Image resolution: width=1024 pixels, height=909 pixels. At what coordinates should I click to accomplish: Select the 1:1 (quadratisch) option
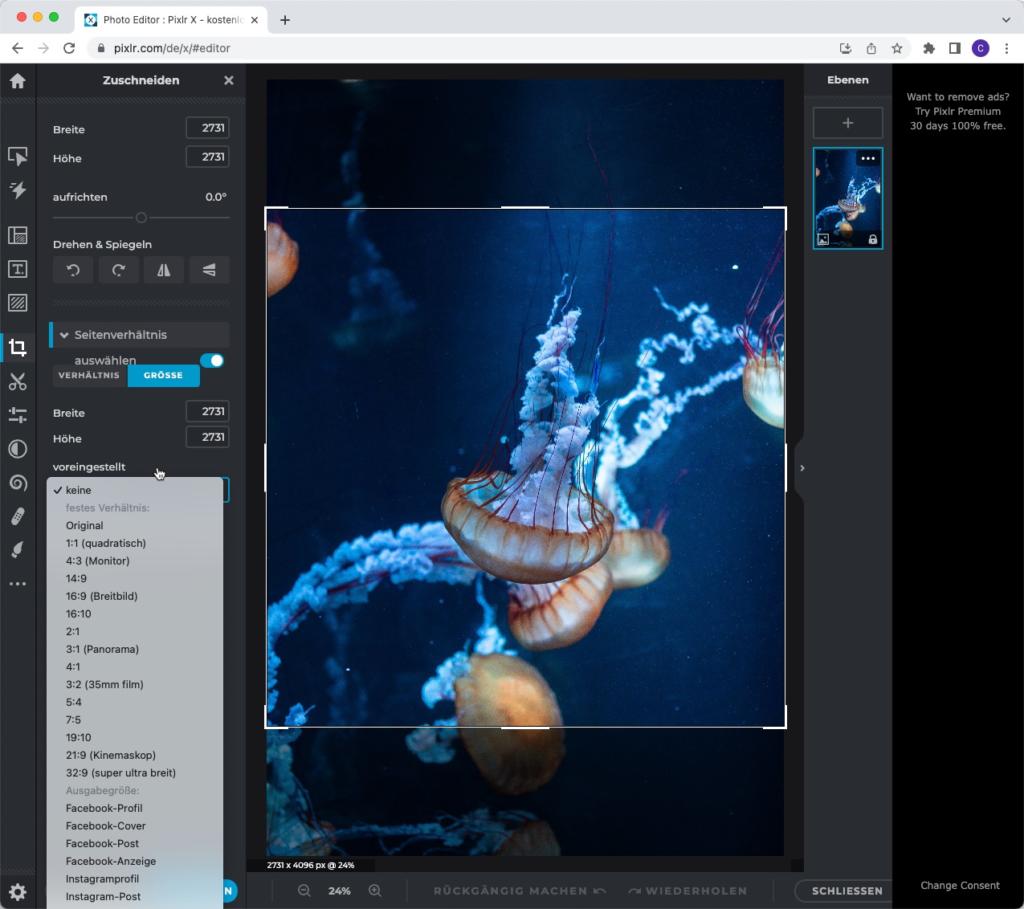coord(107,542)
